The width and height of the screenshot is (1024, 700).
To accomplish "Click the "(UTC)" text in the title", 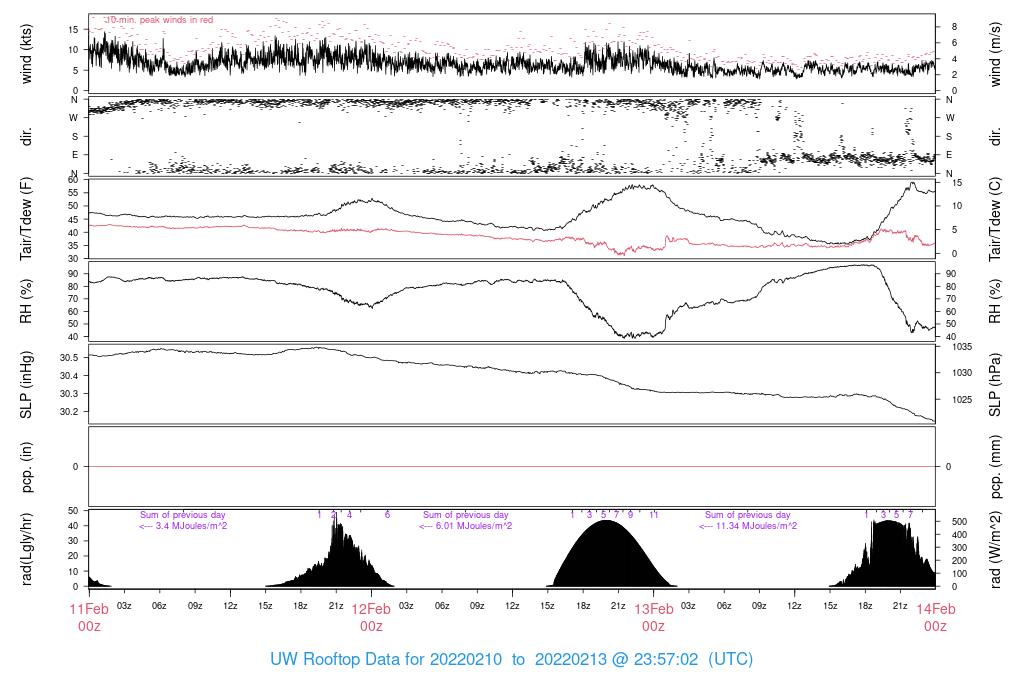I will pos(731,659).
